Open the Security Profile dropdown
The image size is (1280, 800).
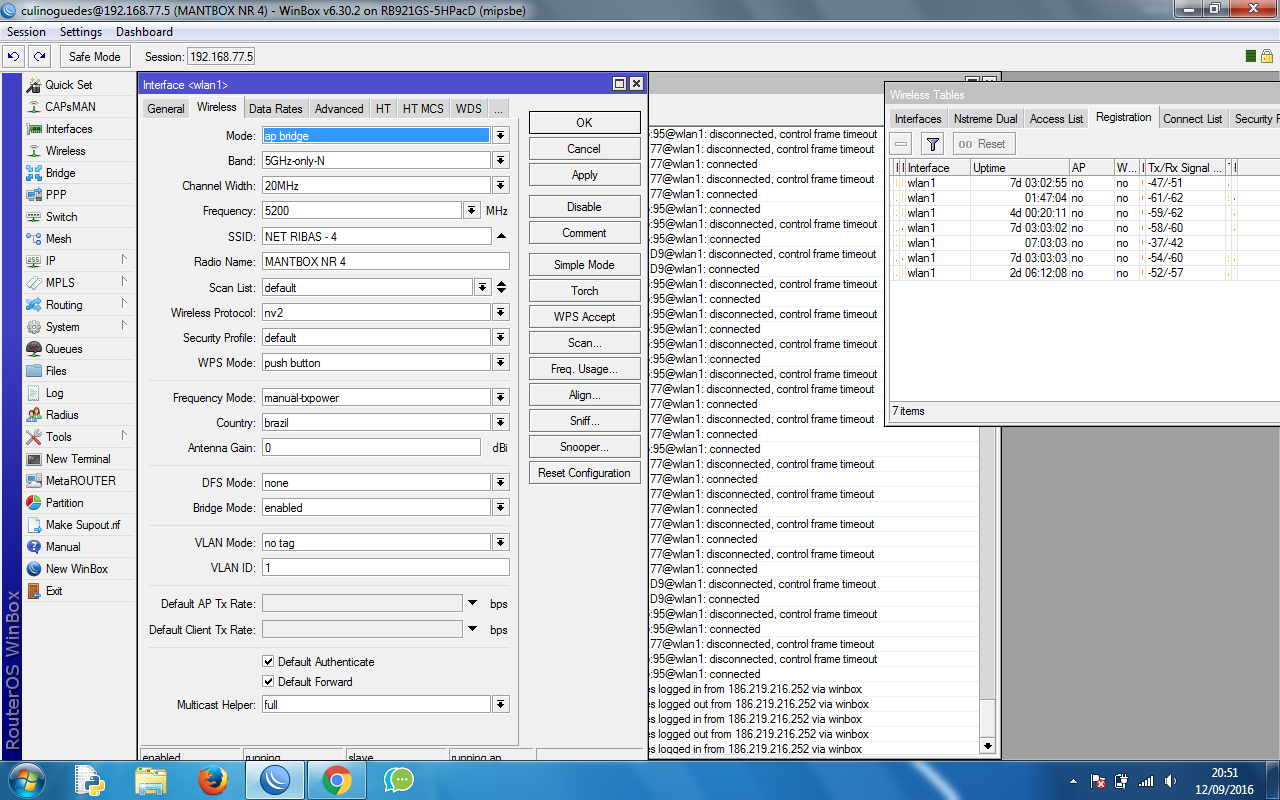(501, 337)
